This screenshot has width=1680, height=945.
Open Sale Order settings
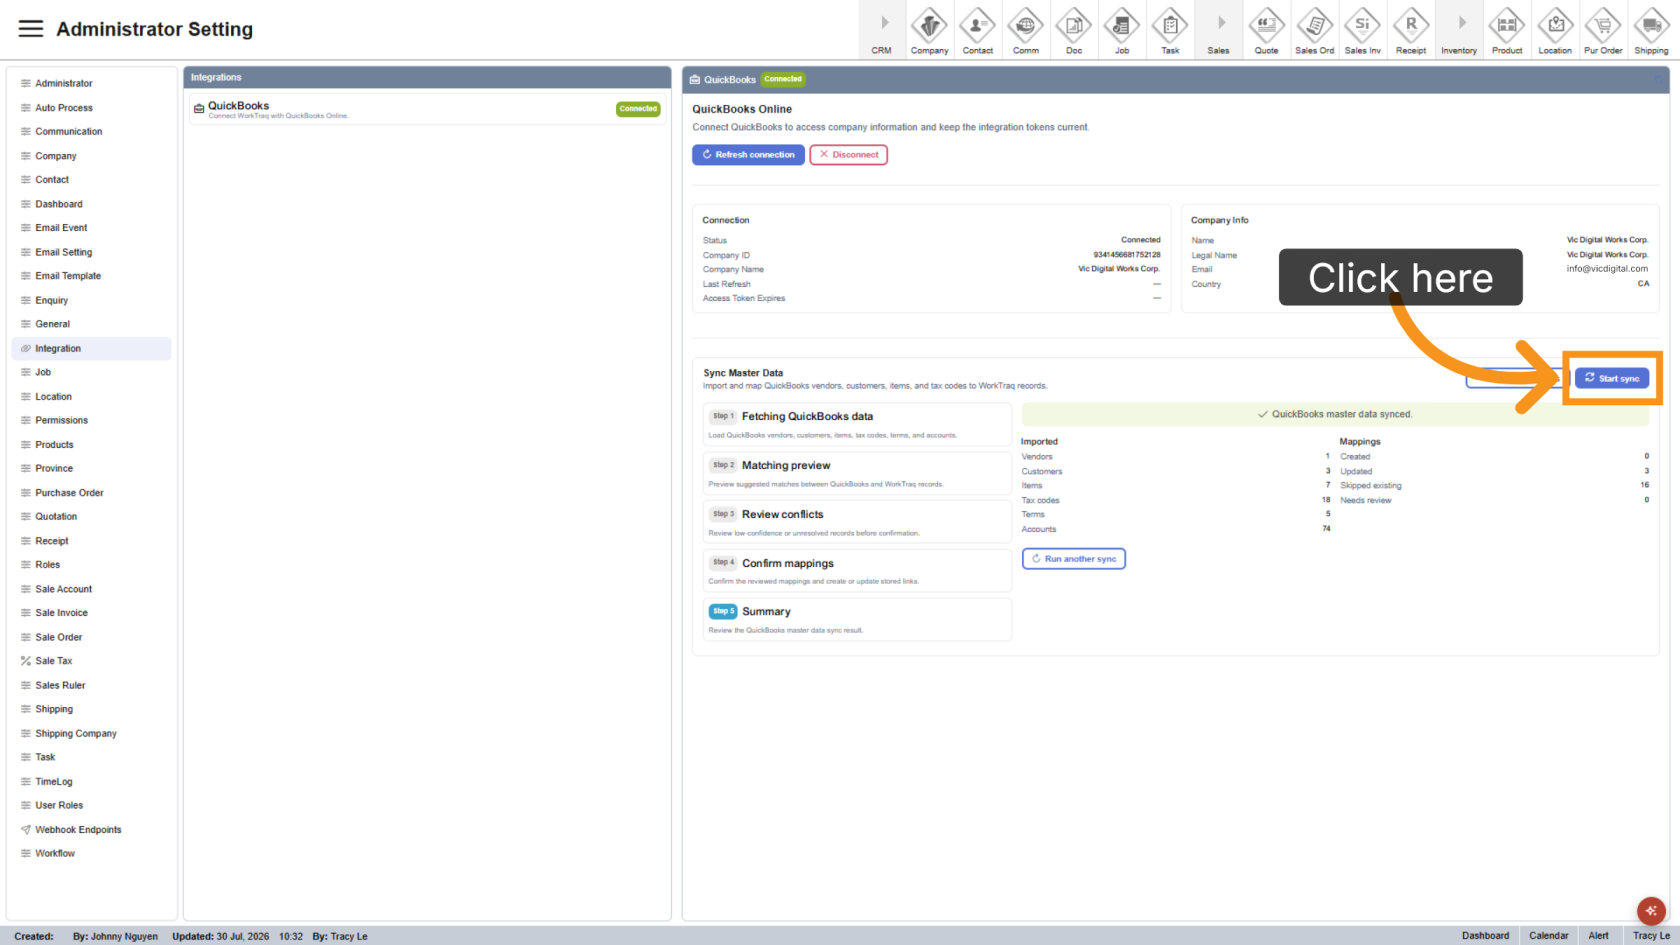point(91,637)
